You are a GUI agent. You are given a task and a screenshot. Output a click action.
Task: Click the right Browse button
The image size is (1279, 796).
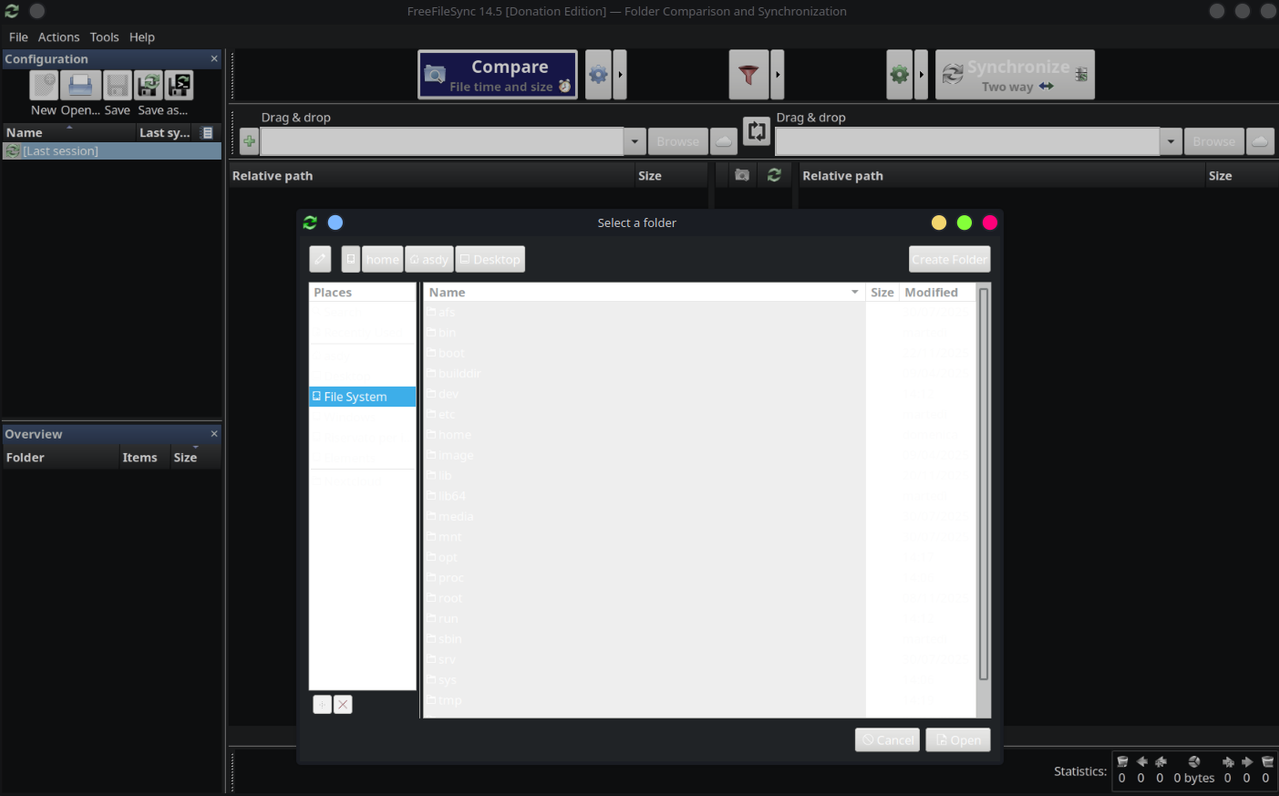pyautogui.click(x=1214, y=142)
